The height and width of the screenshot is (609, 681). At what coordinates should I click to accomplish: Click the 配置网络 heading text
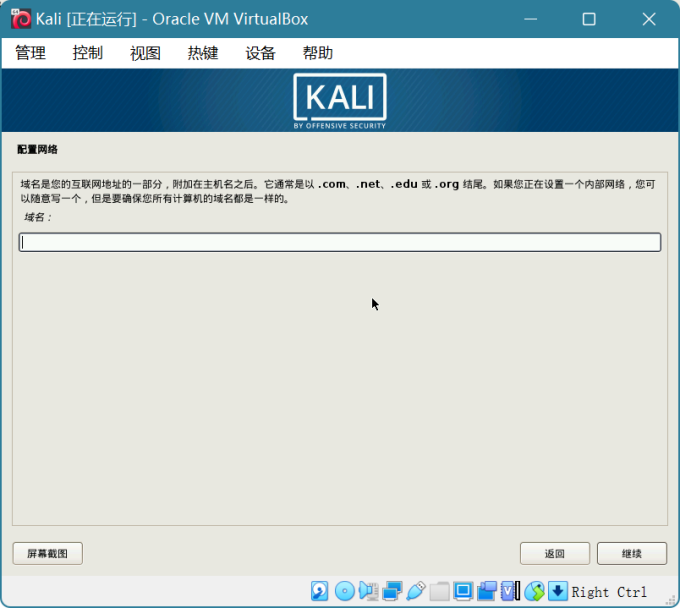click(x=37, y=149)
